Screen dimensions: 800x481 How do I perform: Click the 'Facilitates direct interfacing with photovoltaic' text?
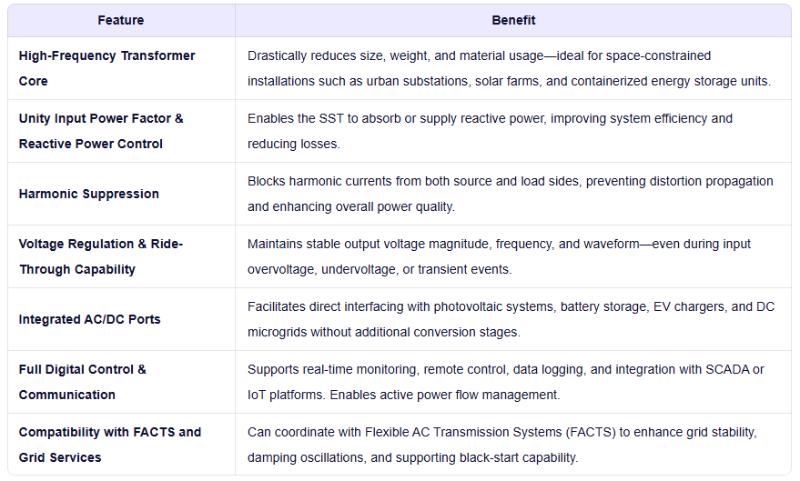click(x=380, y=306)
